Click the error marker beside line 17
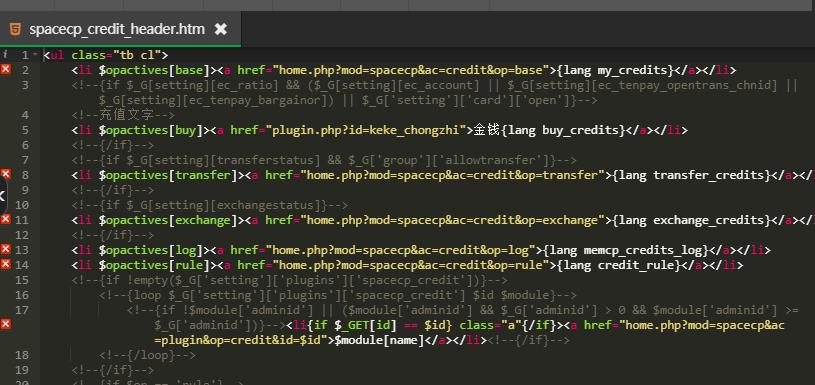The height and width of the screenshot is (385, 815). [6, 324]
